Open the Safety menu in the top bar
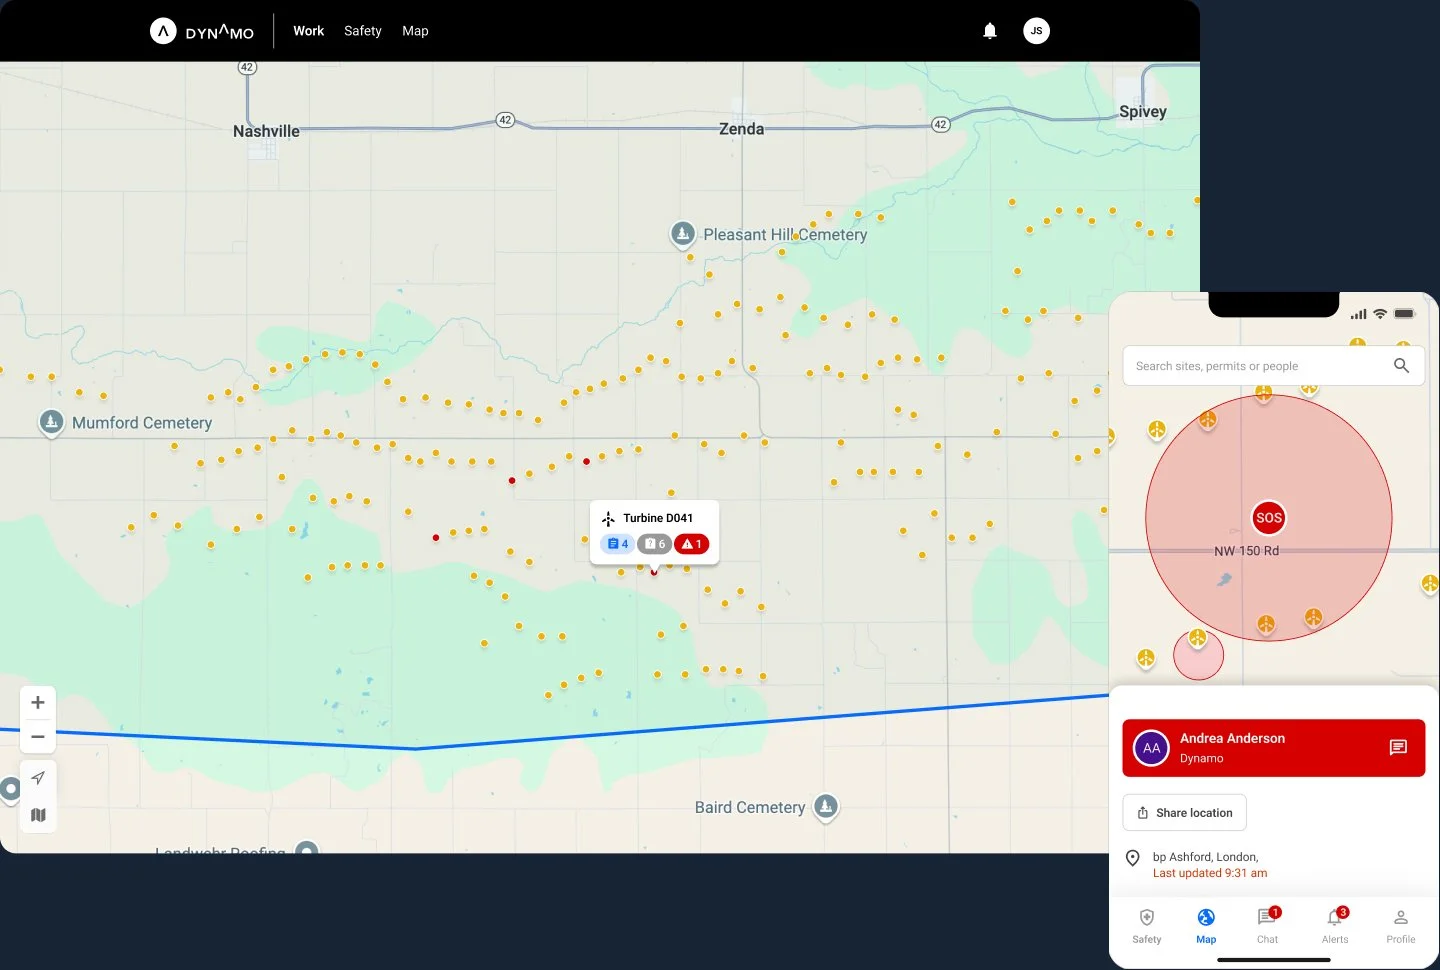The height and width of the screenshot is (970, 1440). point(363,31)
